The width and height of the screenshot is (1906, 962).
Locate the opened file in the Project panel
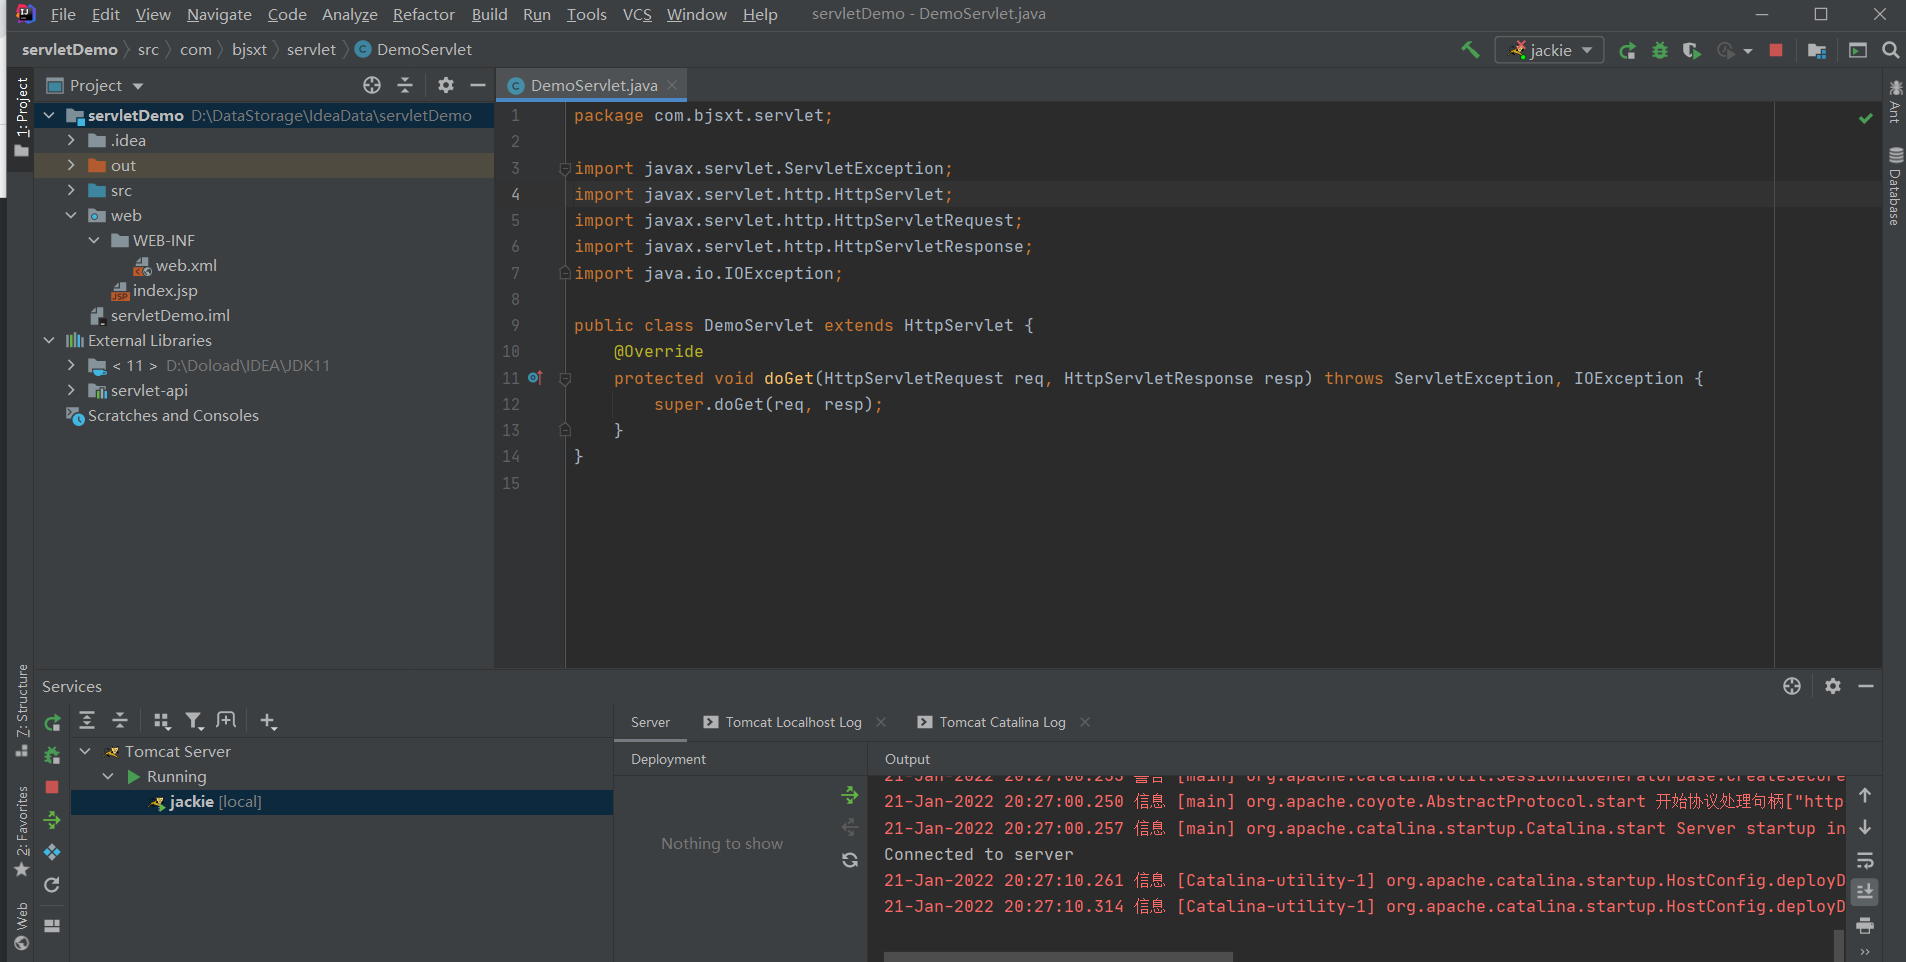372,85
